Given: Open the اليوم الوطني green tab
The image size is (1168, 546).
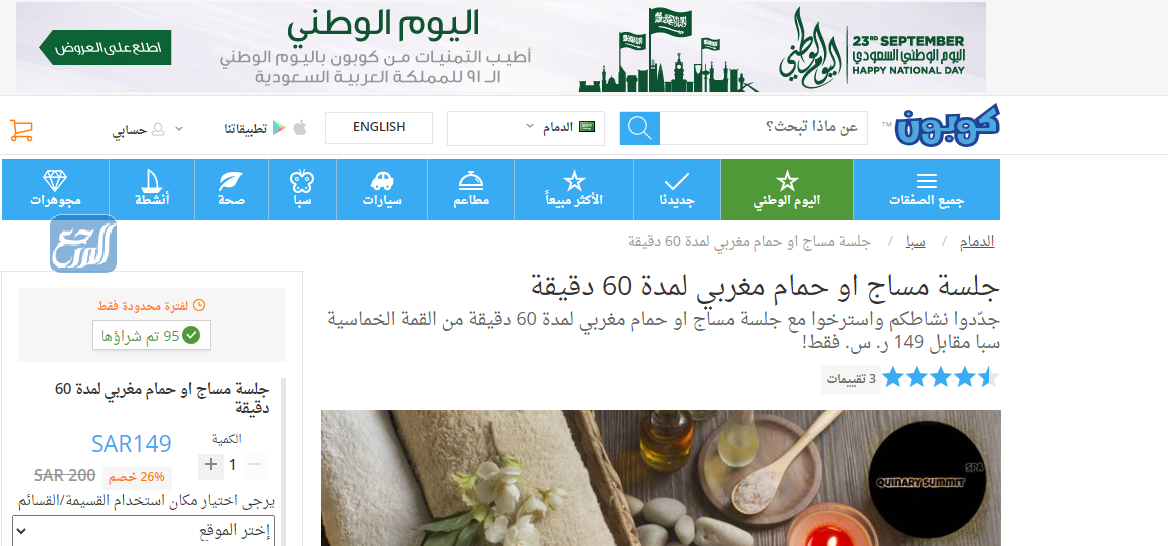Looking at the screenshot, I should pos(787,189).
